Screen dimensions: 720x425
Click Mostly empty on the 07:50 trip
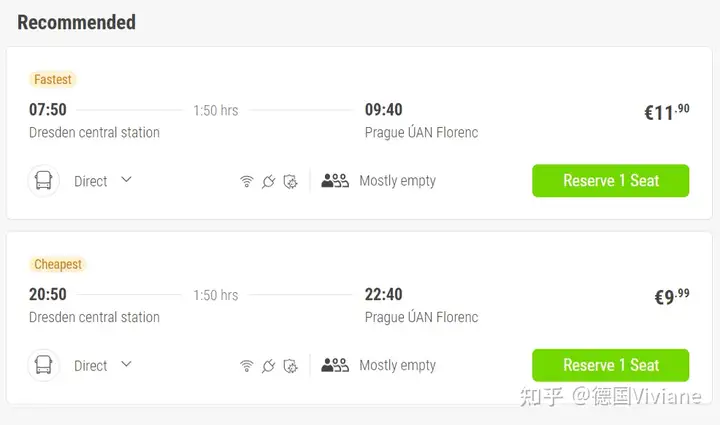(x=397, y=181)
